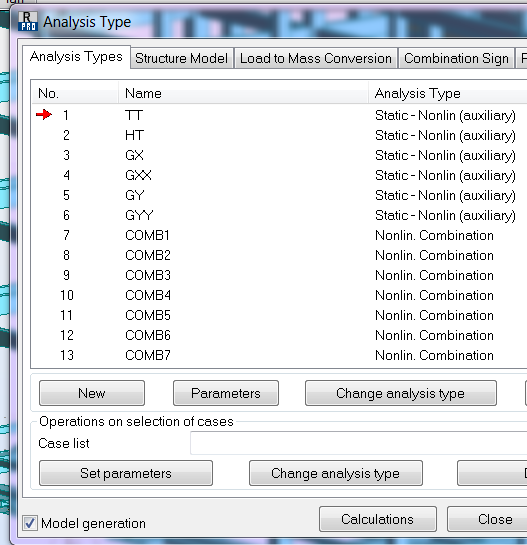
Task: Select case row GXX
Action: (x=279, y=175)
